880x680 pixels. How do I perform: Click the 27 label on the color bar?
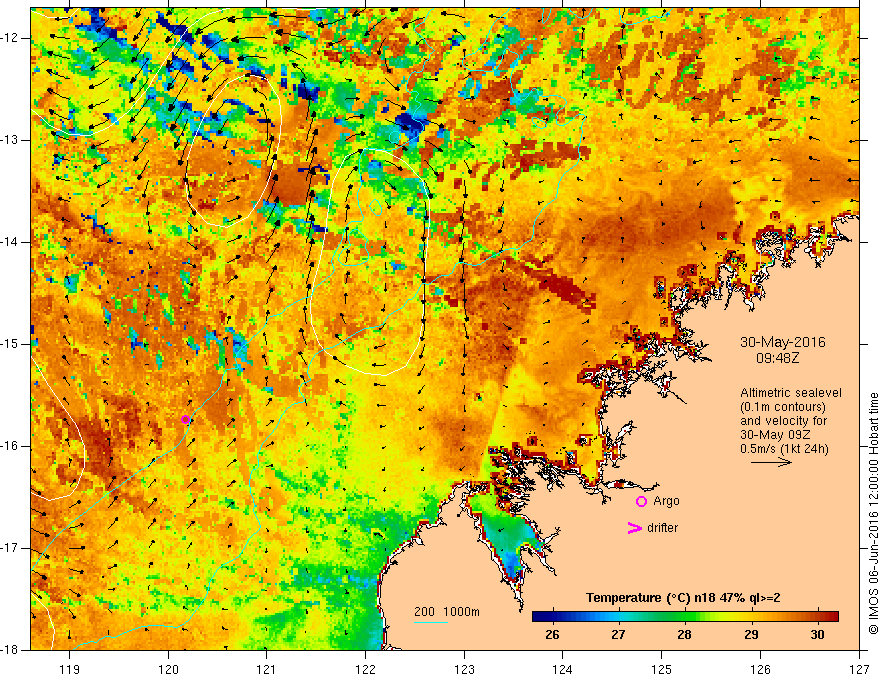pos(618,635)
